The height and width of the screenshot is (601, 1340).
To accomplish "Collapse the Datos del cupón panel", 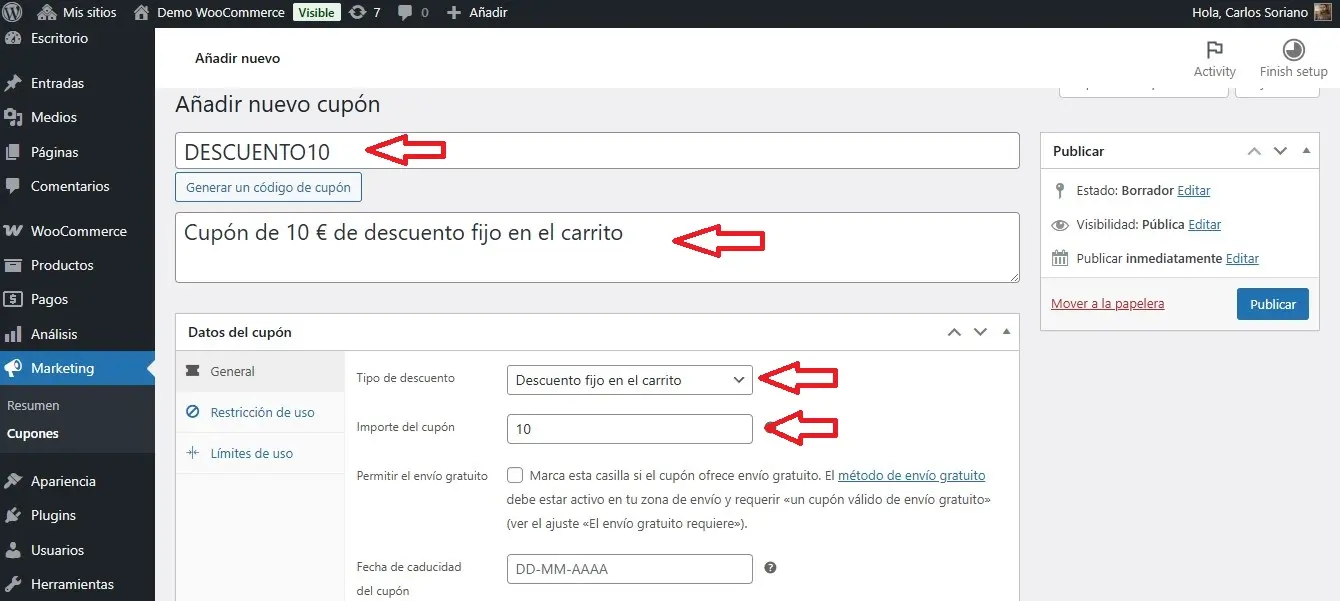I will 1006,332.
